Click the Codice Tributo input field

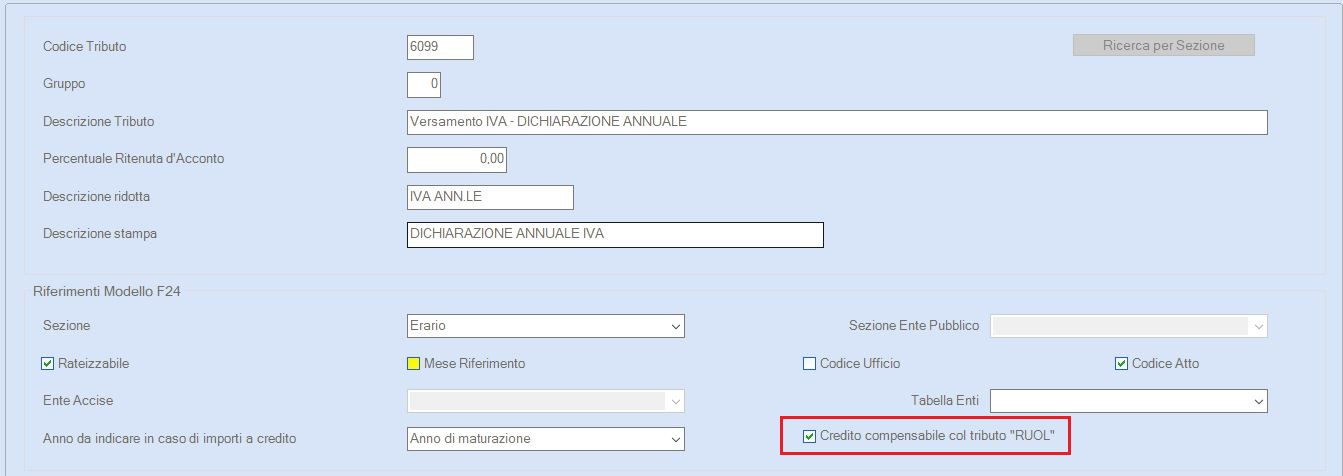[x=440, y=47]
